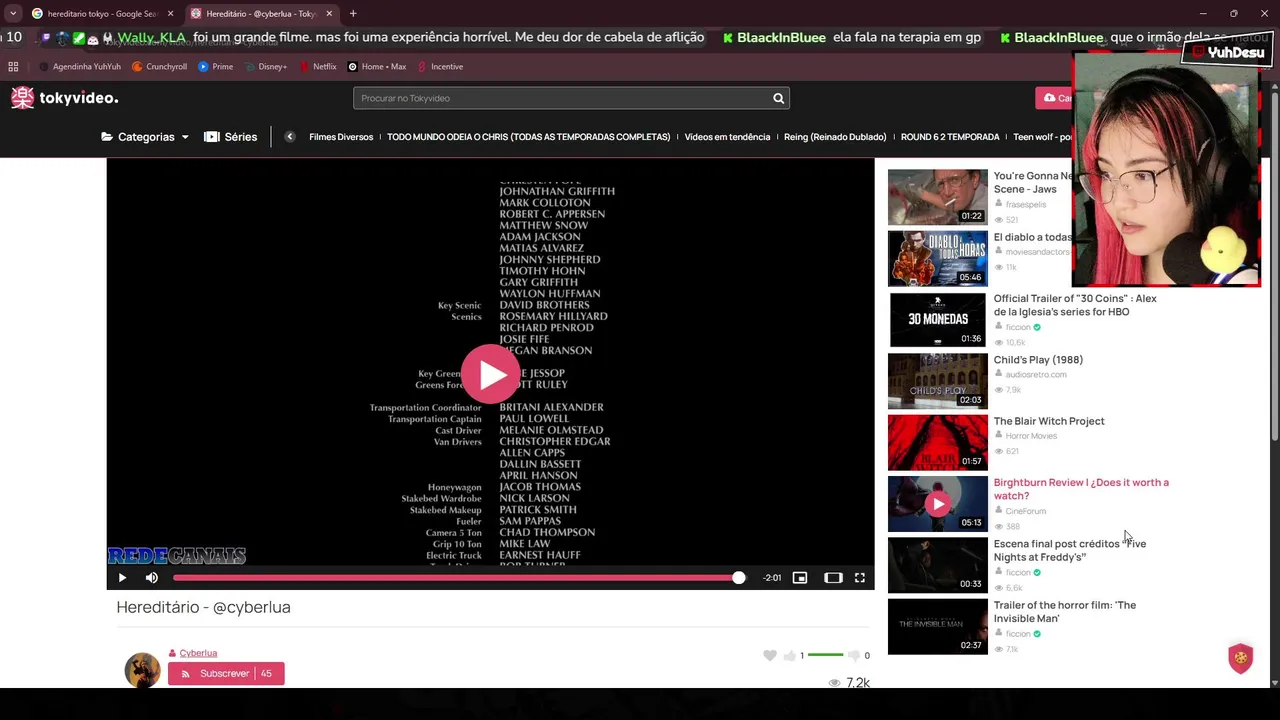
Task: Click the red shield cookie icon
Action: (x=1241, y=659)
